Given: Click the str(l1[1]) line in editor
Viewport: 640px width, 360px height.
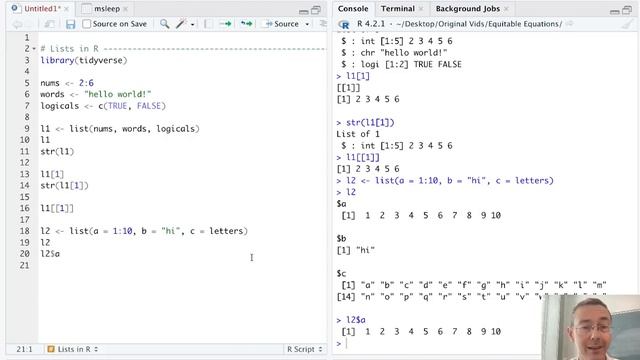Looking at the screenshot, I should point(64,186).
